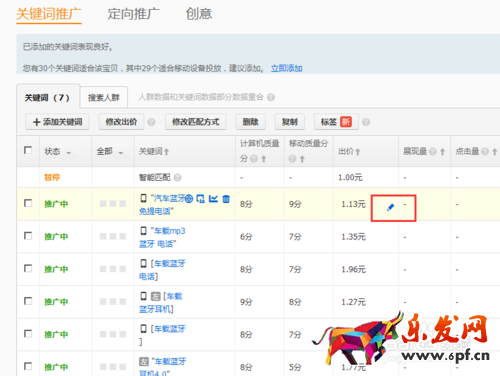Switch to 关键词推广 tab
The image size is (500, 376).
(x=49, y=14)
